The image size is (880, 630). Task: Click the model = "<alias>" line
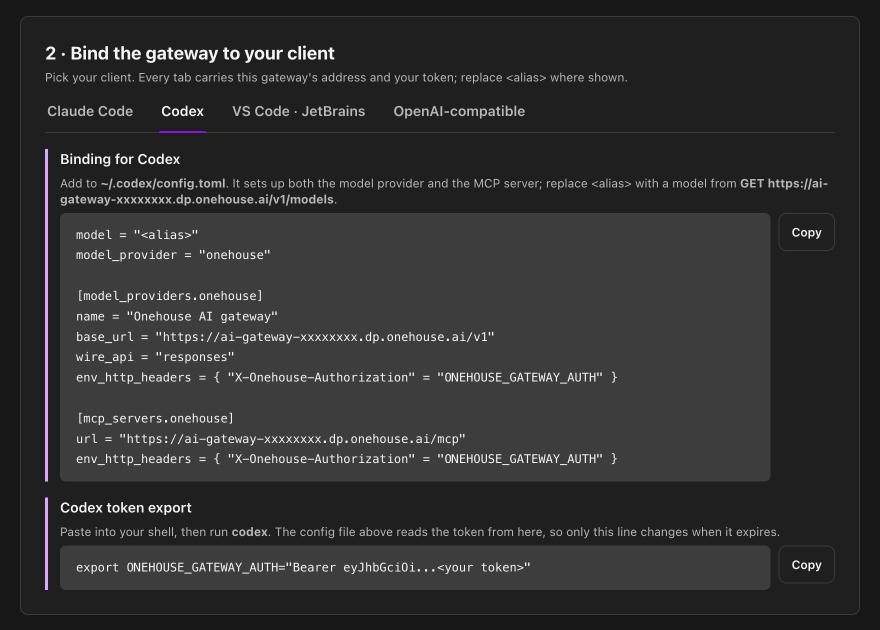[x=137, y=234]
